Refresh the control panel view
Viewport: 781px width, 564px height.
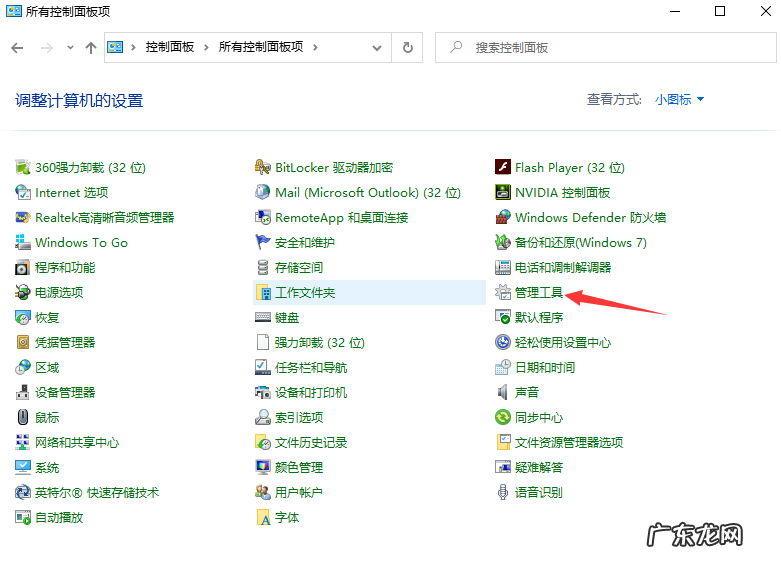407,48
